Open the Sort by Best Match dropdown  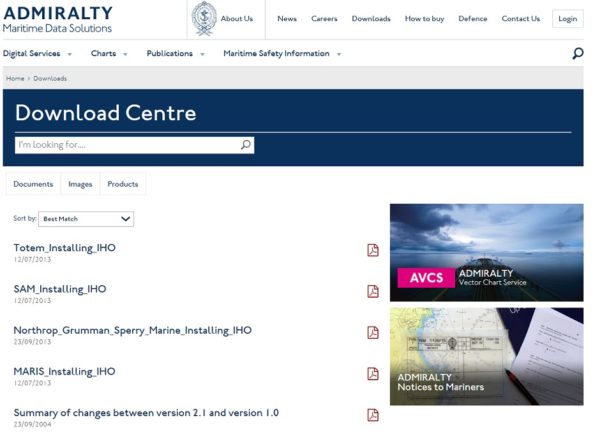[86, 219]
